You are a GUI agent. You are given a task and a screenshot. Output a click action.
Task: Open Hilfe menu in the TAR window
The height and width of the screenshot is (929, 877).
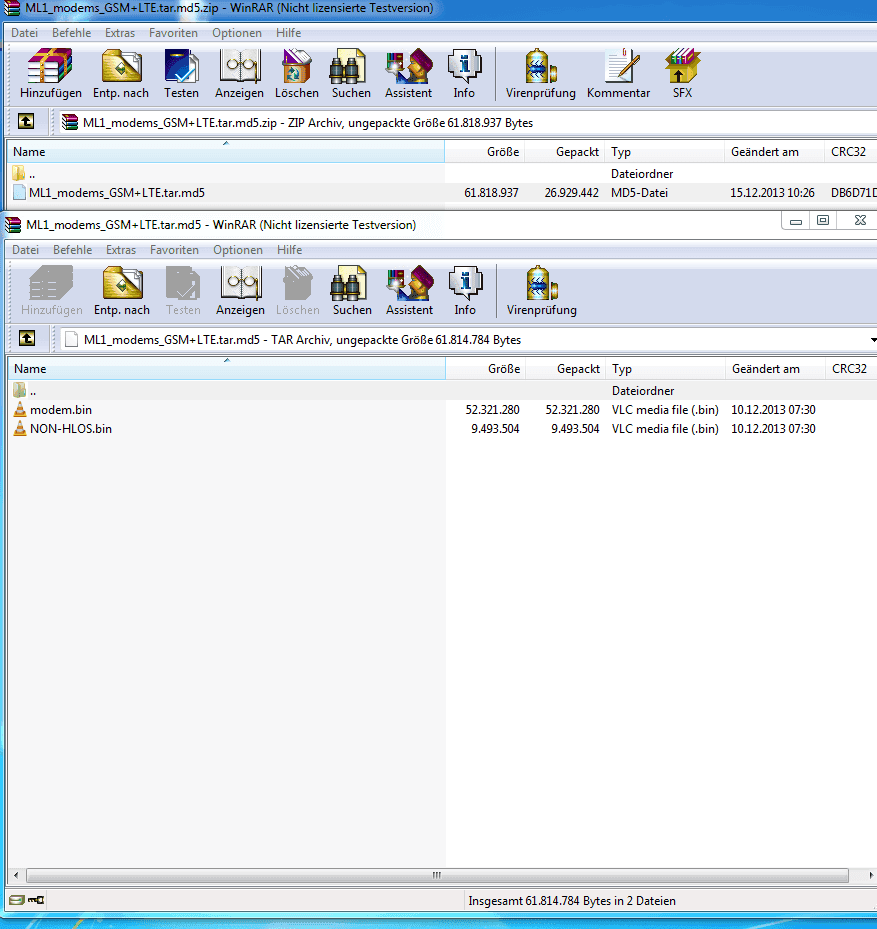pyautogui.click(x=289, y=249)
